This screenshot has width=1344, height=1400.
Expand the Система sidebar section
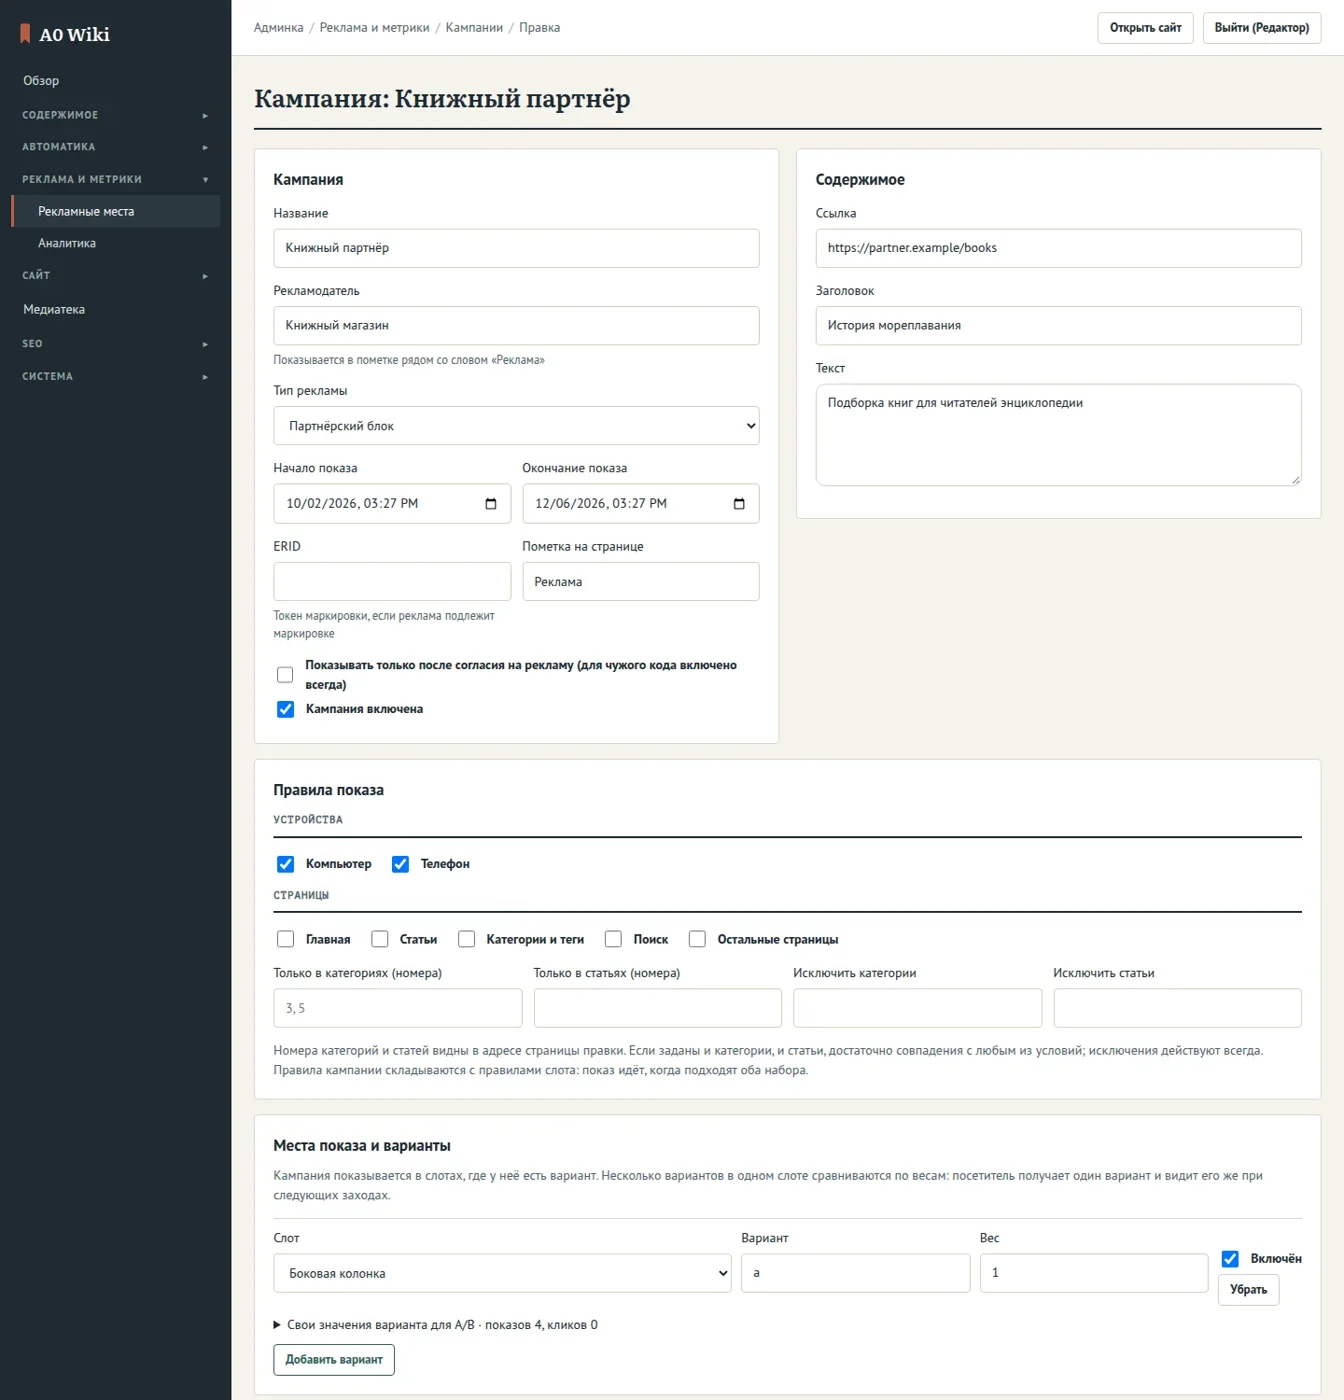115,376
